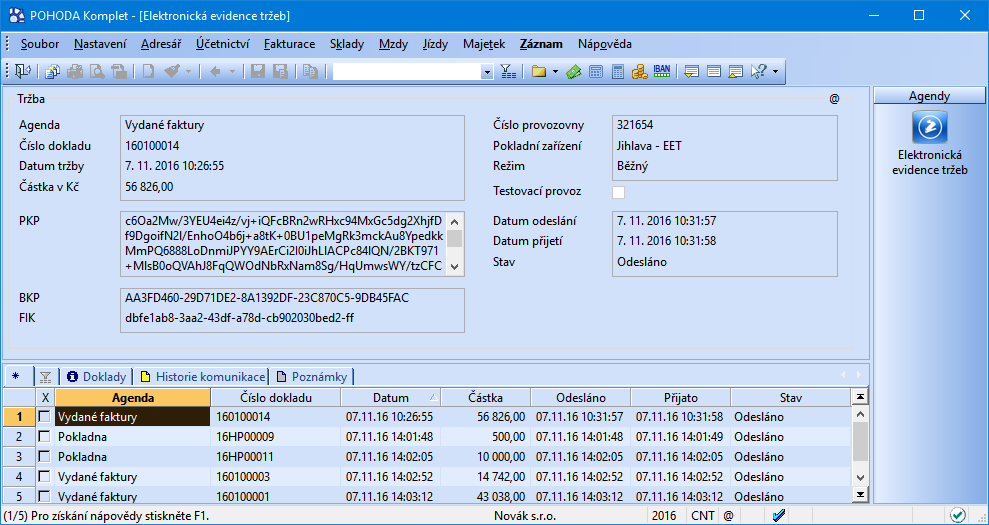Check the X box for row 160100003
The image size is (989, 525).
[x=45, y=476]
